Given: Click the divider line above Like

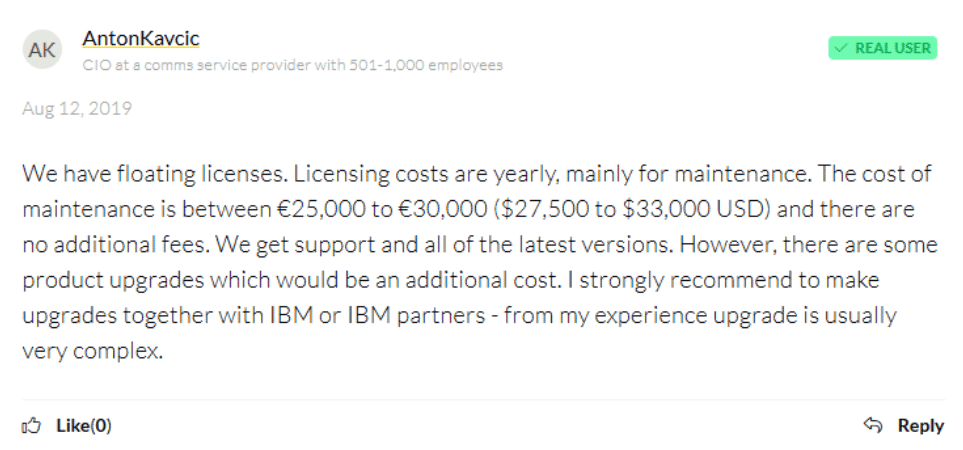Looking at the screenshot, I should pos(483,399).
